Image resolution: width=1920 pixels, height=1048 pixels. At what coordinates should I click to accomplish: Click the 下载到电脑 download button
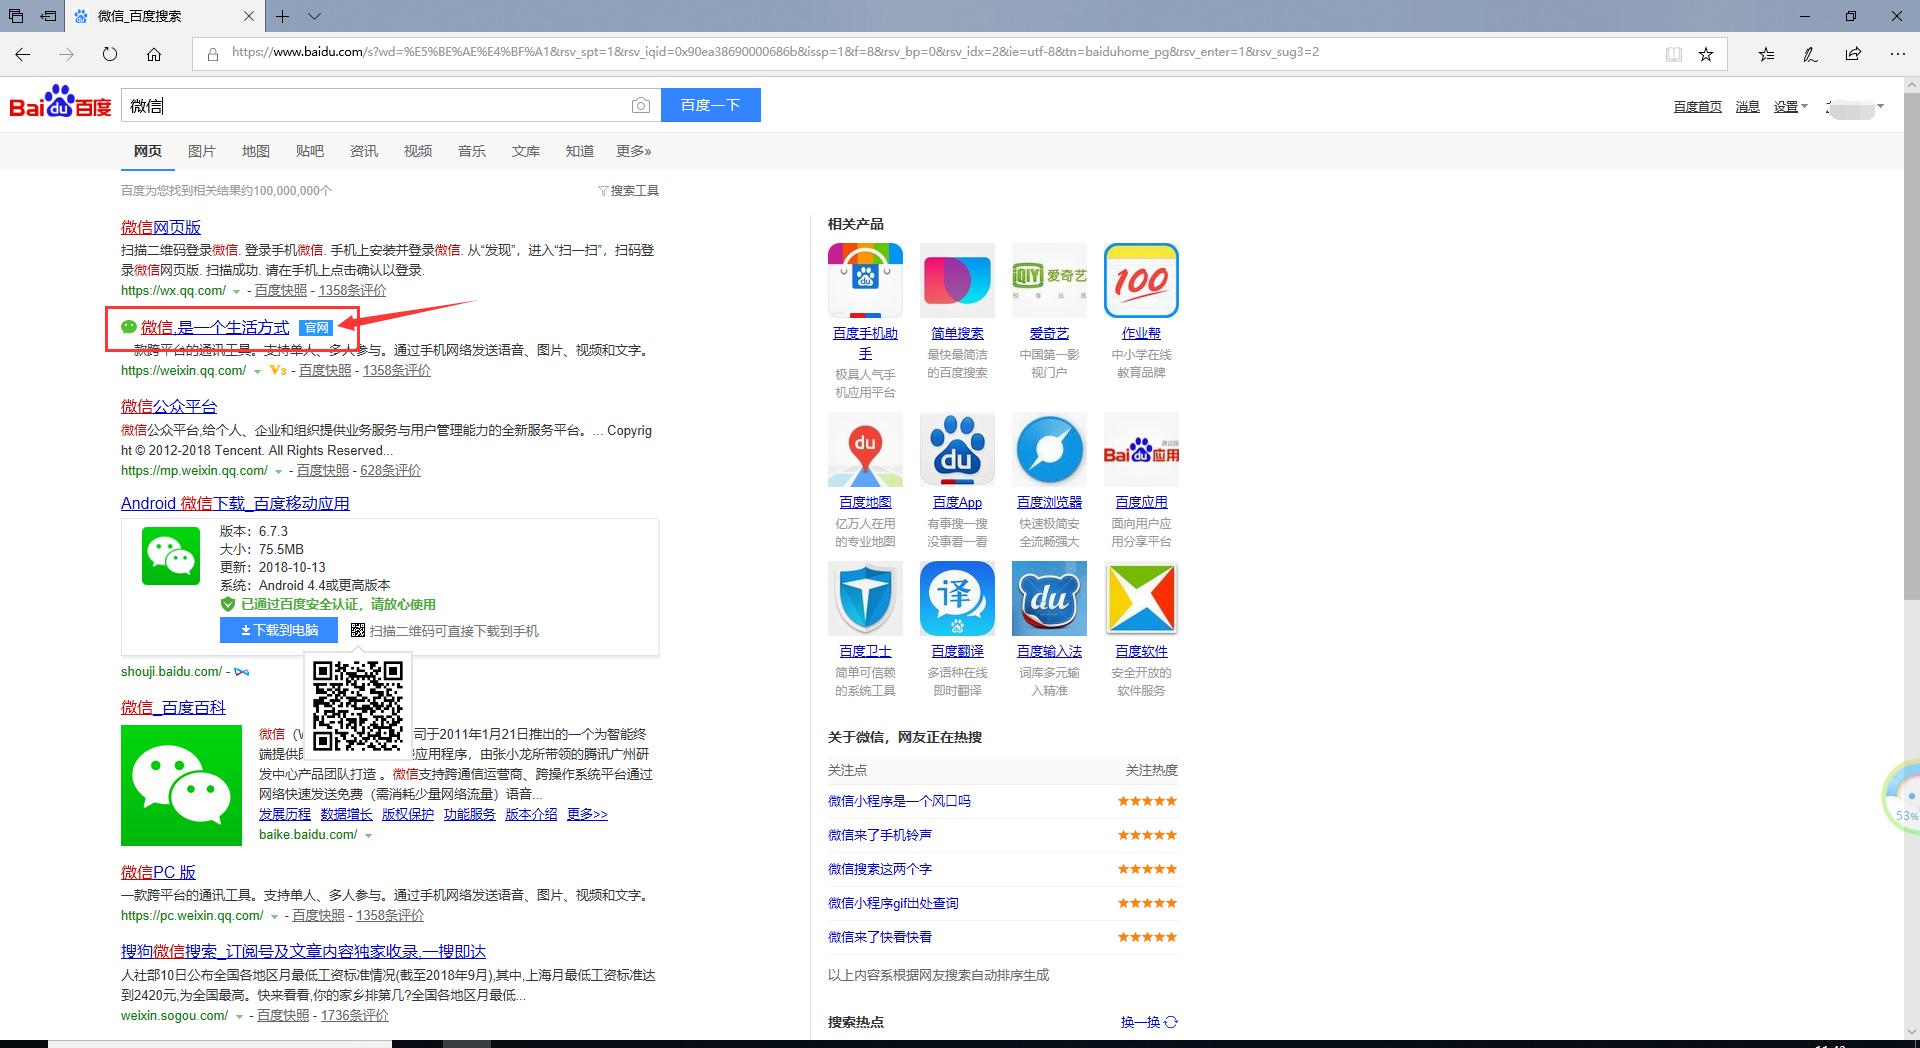pyautogui.click(x=278, y=630)
